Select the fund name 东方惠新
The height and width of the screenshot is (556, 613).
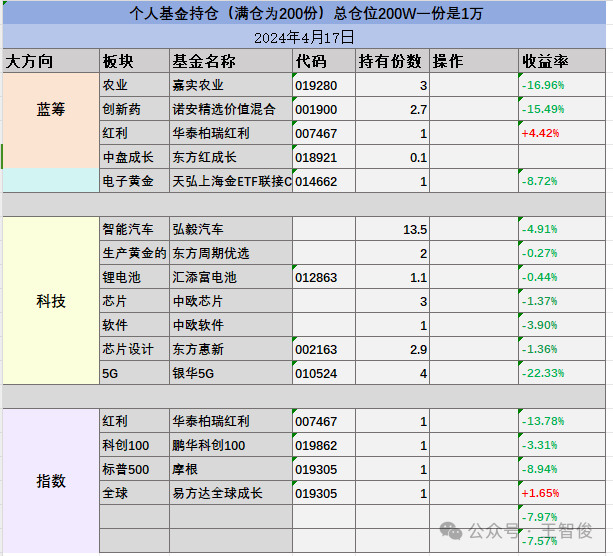[231, 349]
